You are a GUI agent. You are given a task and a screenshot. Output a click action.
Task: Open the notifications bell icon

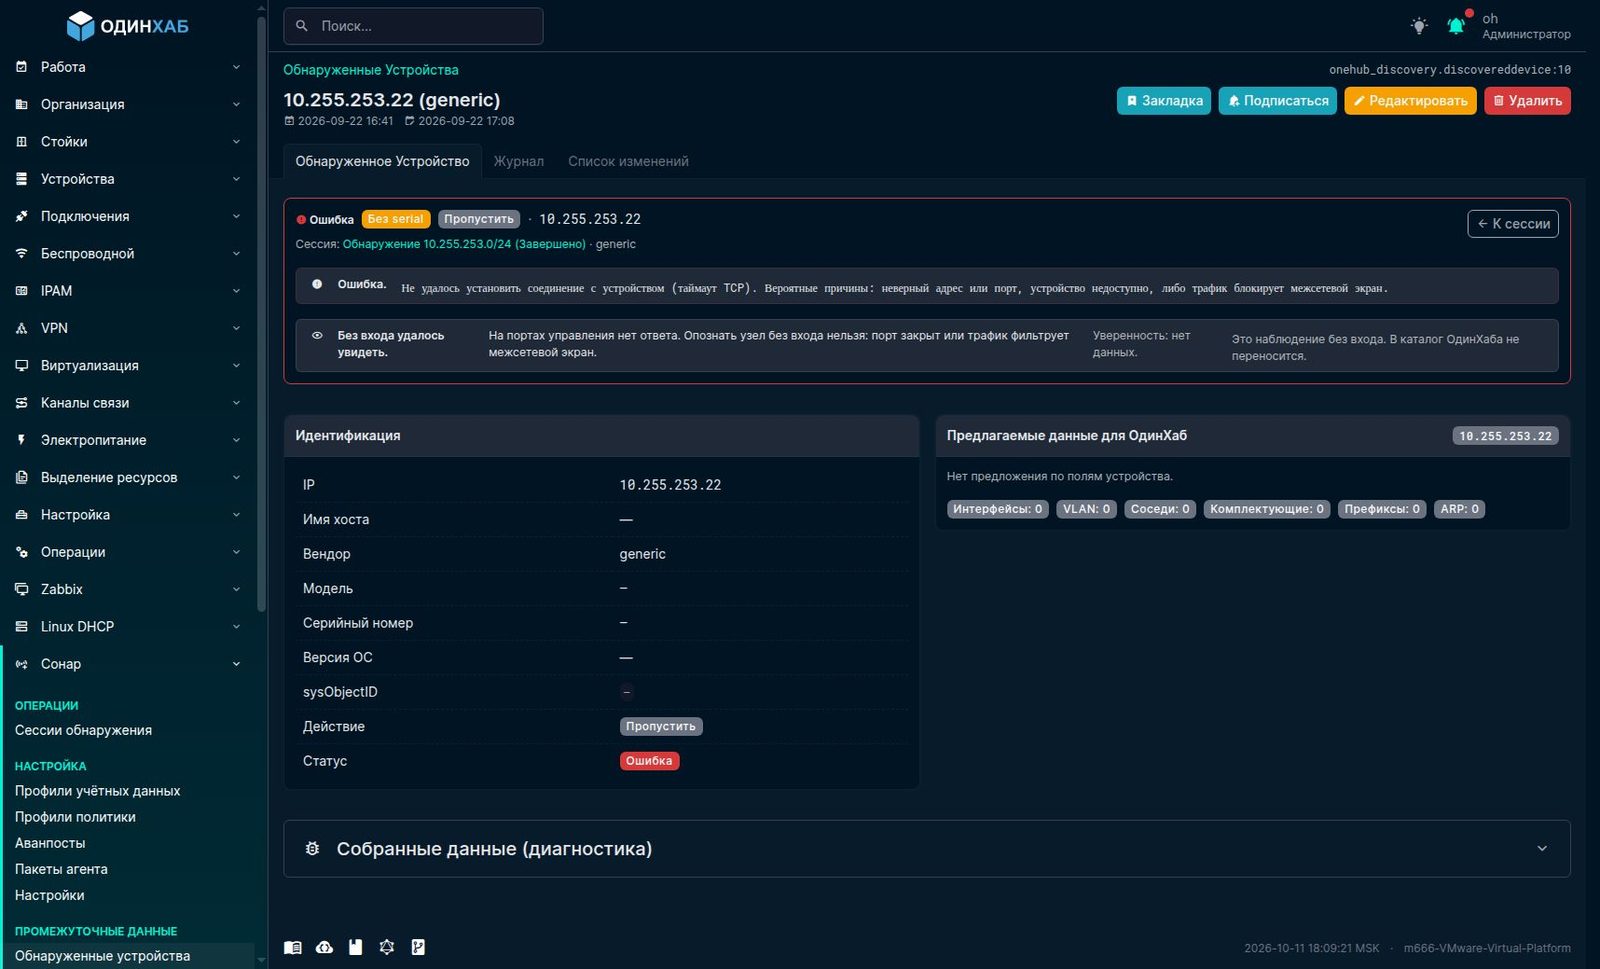1456,26
